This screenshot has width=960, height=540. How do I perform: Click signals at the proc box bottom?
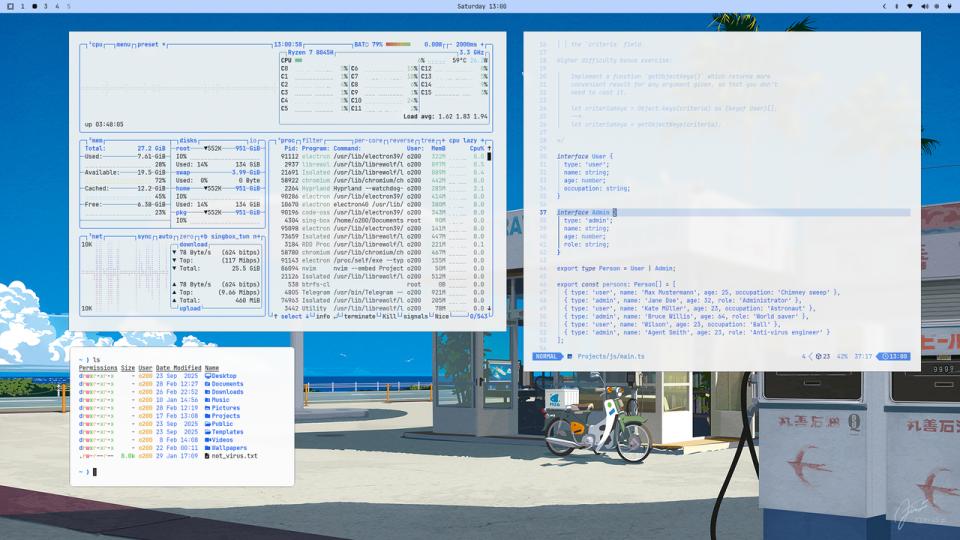[x=416, y=317]
